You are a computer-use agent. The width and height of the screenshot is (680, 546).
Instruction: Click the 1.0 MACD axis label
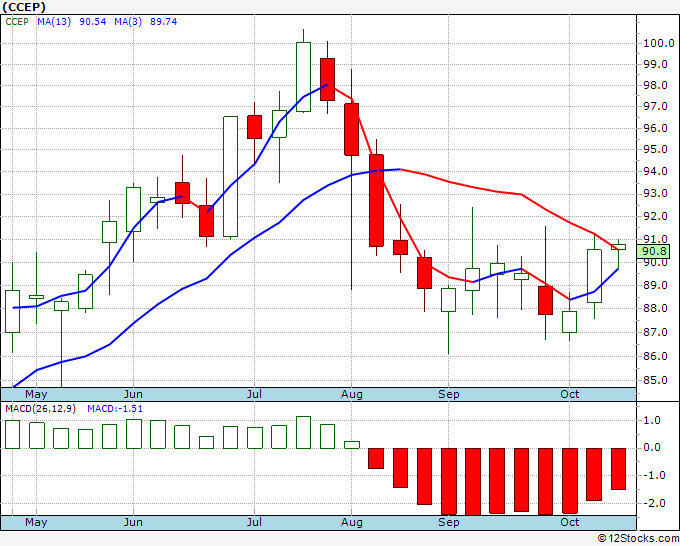(652, 420)
